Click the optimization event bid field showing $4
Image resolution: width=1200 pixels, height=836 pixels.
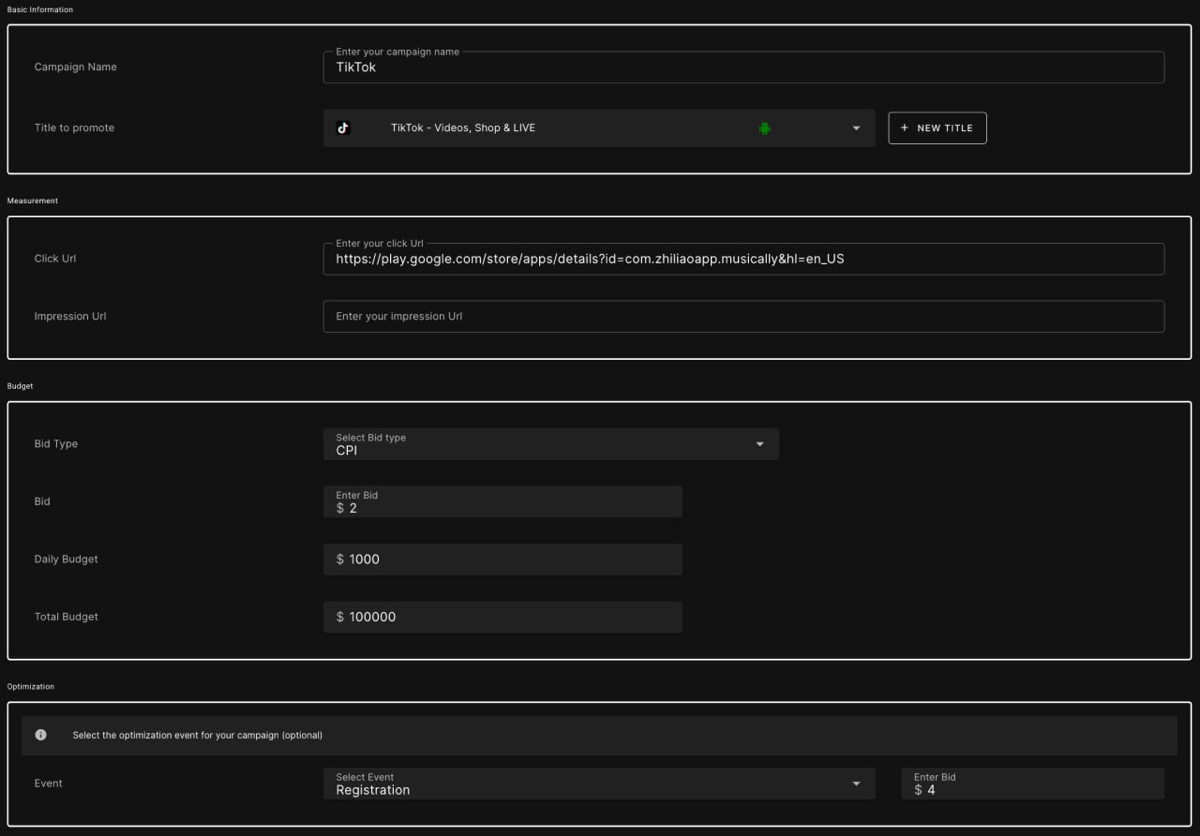[1032, 783]
